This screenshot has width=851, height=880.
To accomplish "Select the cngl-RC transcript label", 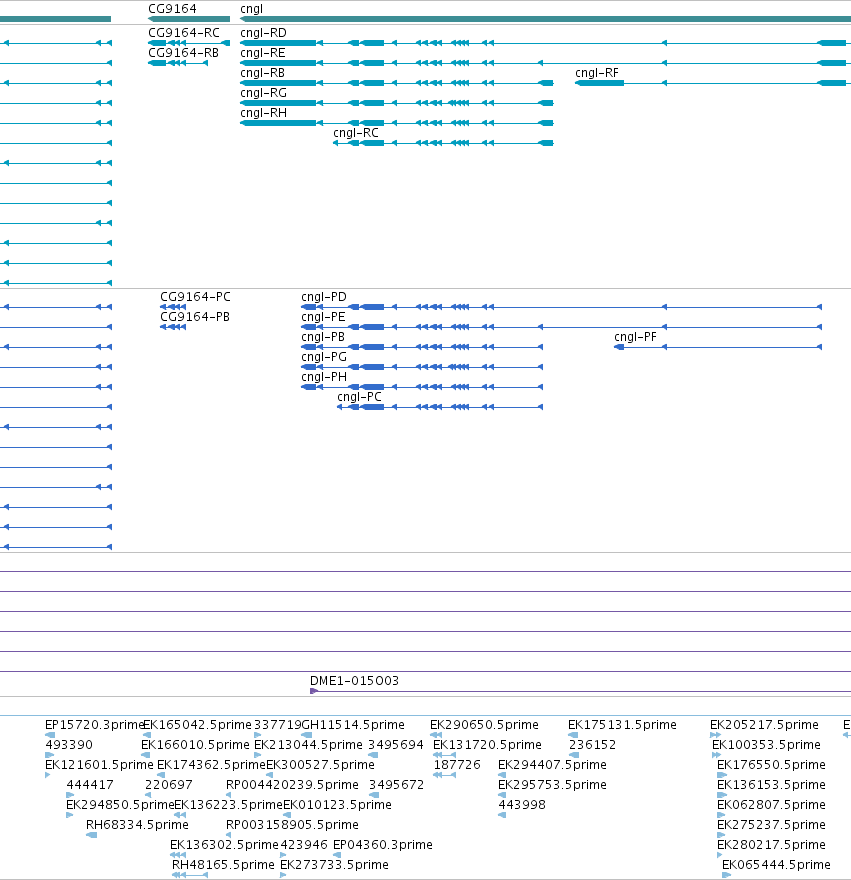I will click(x=356, y=133).
